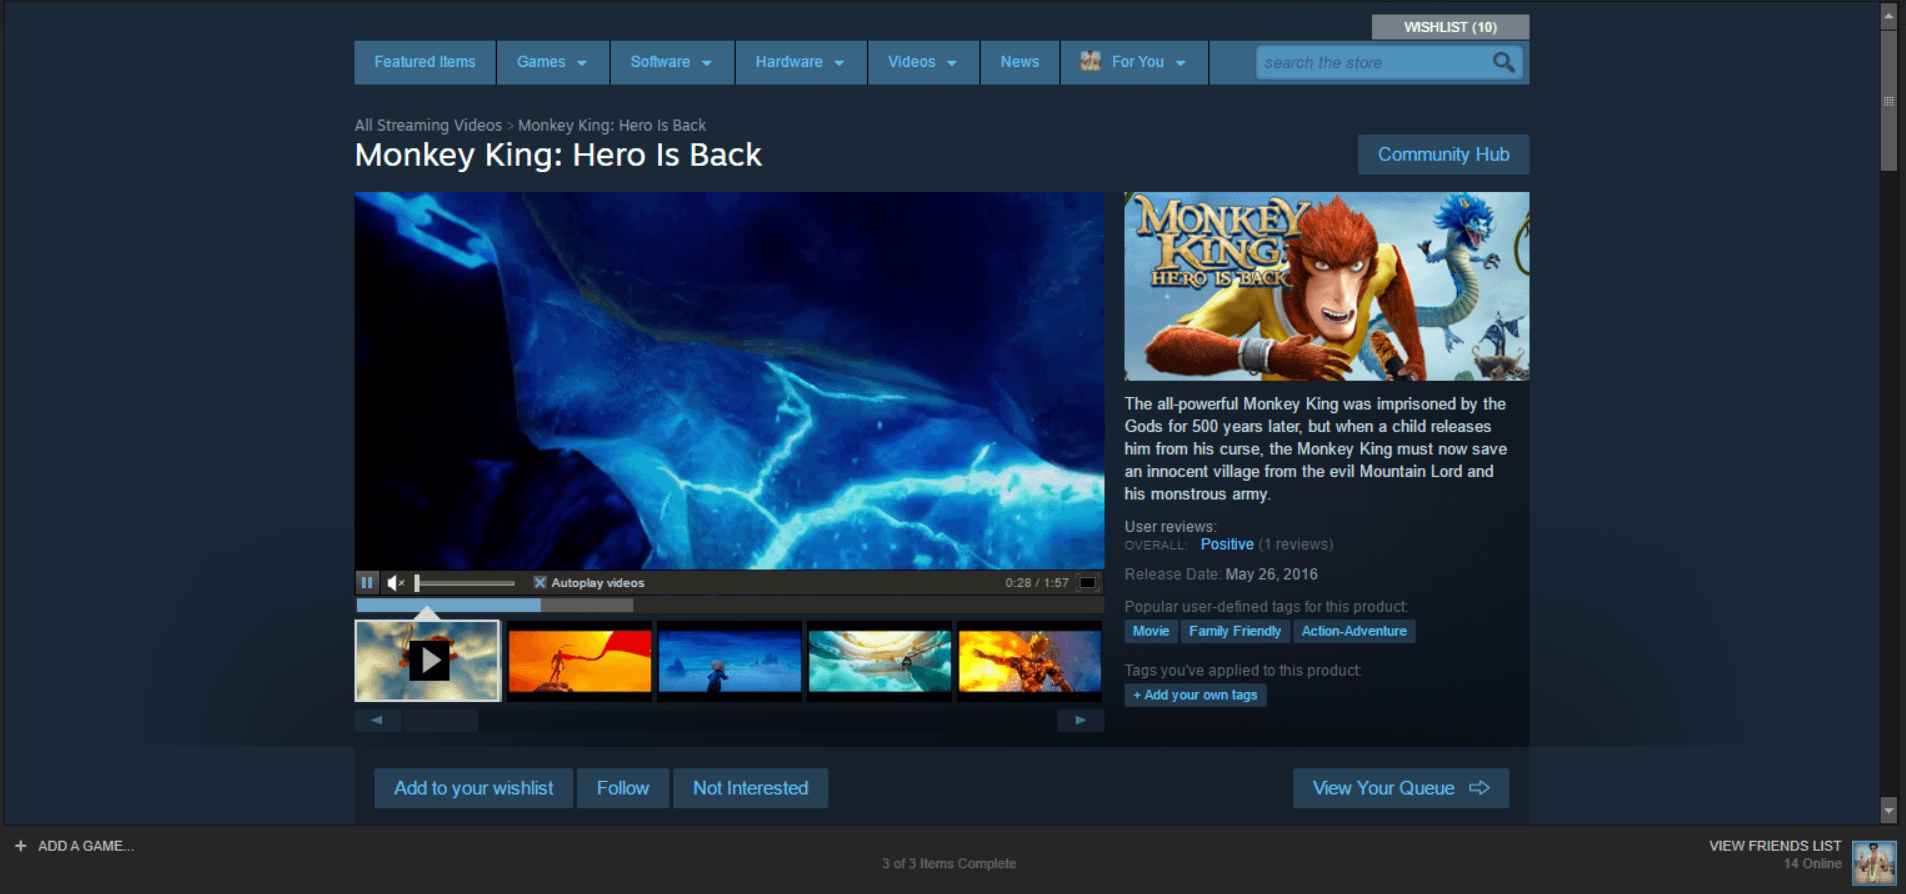
Task: Open the Wishlist (10) button
Action: tap(1450, 27)
